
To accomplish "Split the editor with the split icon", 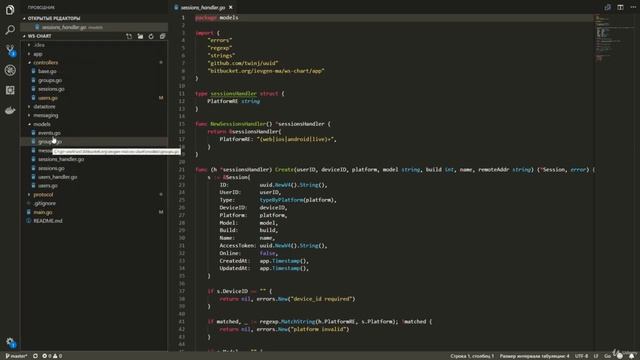I will (x=620, y=7).
